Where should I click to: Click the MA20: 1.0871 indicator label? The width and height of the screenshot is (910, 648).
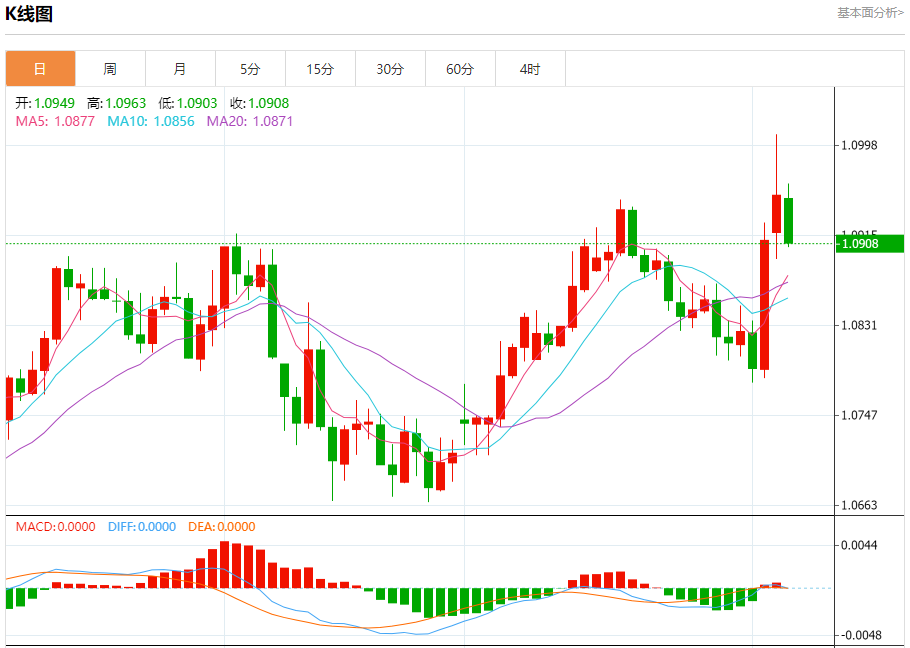tap(250, 121)
